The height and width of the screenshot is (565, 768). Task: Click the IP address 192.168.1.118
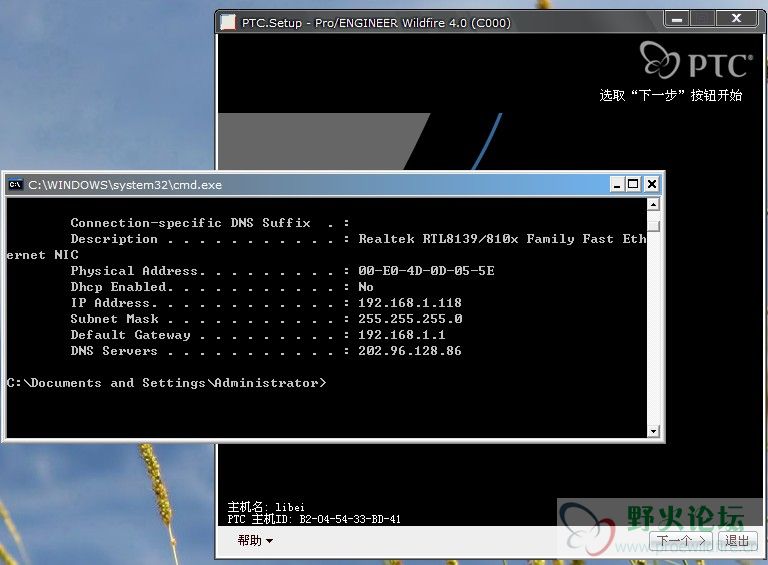tap(410, 303)
